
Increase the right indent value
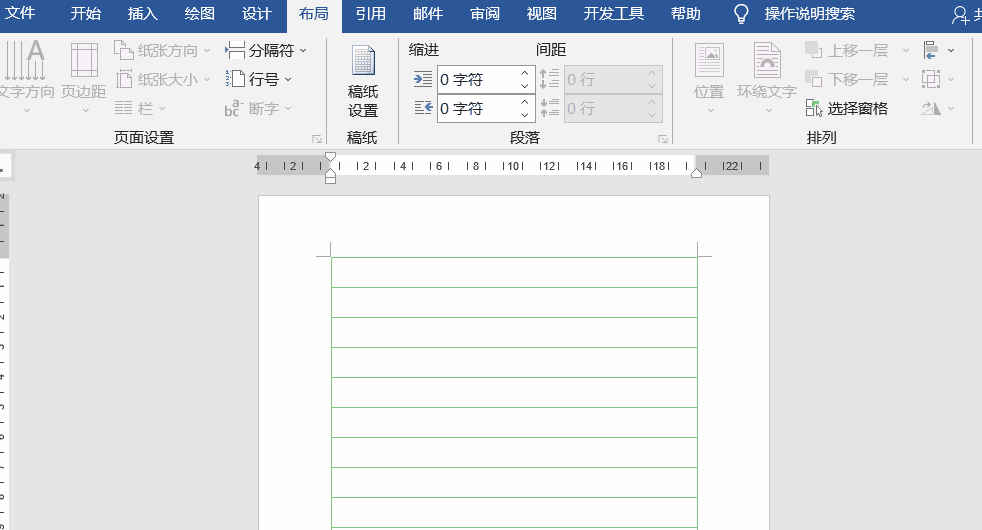pos(525,102)
